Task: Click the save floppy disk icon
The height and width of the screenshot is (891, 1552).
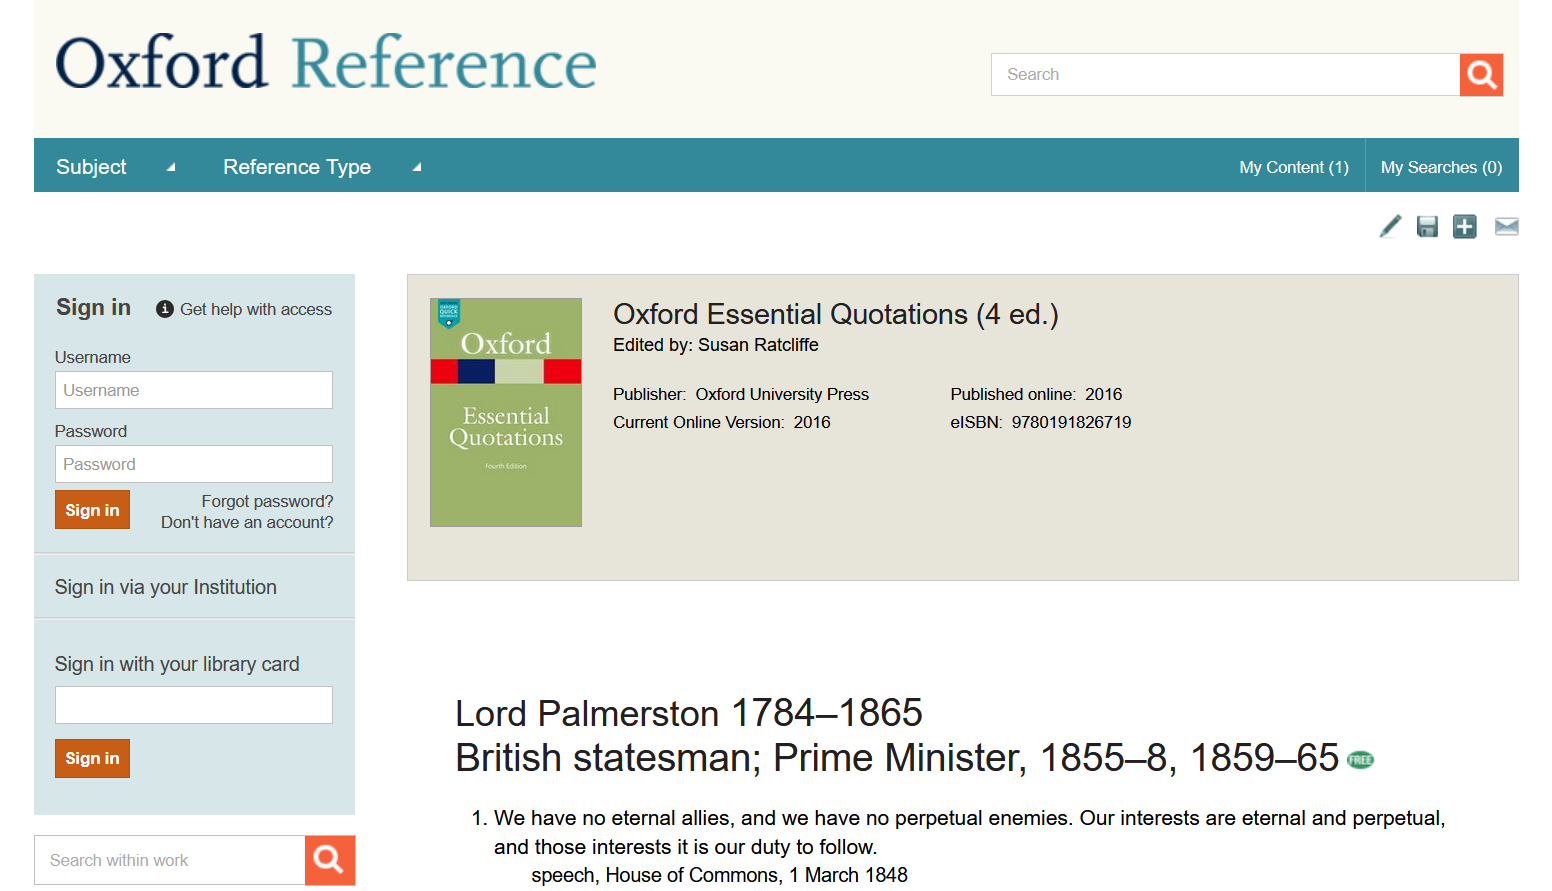Action: [x=1427, y=227]
